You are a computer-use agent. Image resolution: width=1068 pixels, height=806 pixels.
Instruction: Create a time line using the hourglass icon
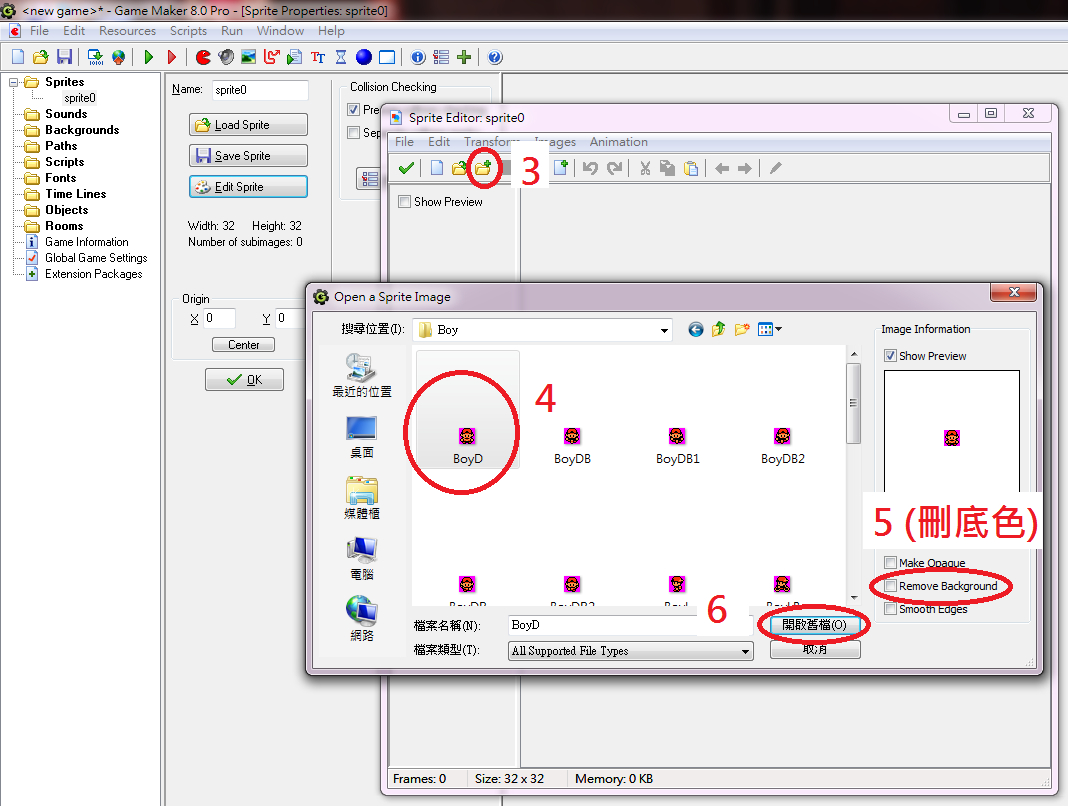pos(341,57)
